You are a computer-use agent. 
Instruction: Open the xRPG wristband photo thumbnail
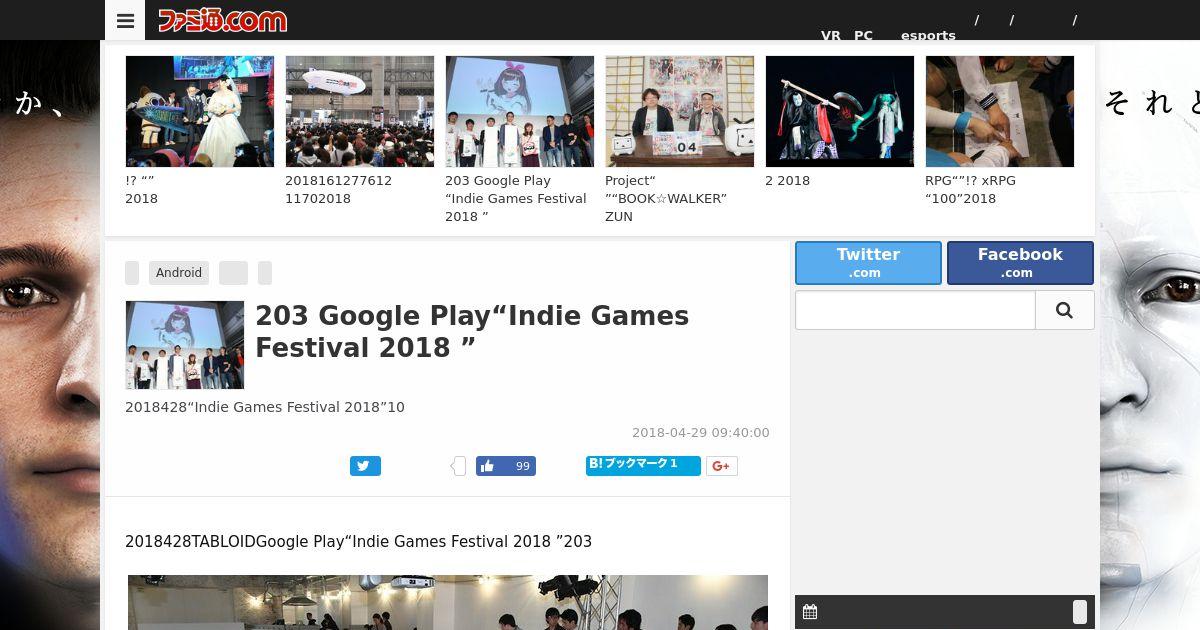pos(999,111)
